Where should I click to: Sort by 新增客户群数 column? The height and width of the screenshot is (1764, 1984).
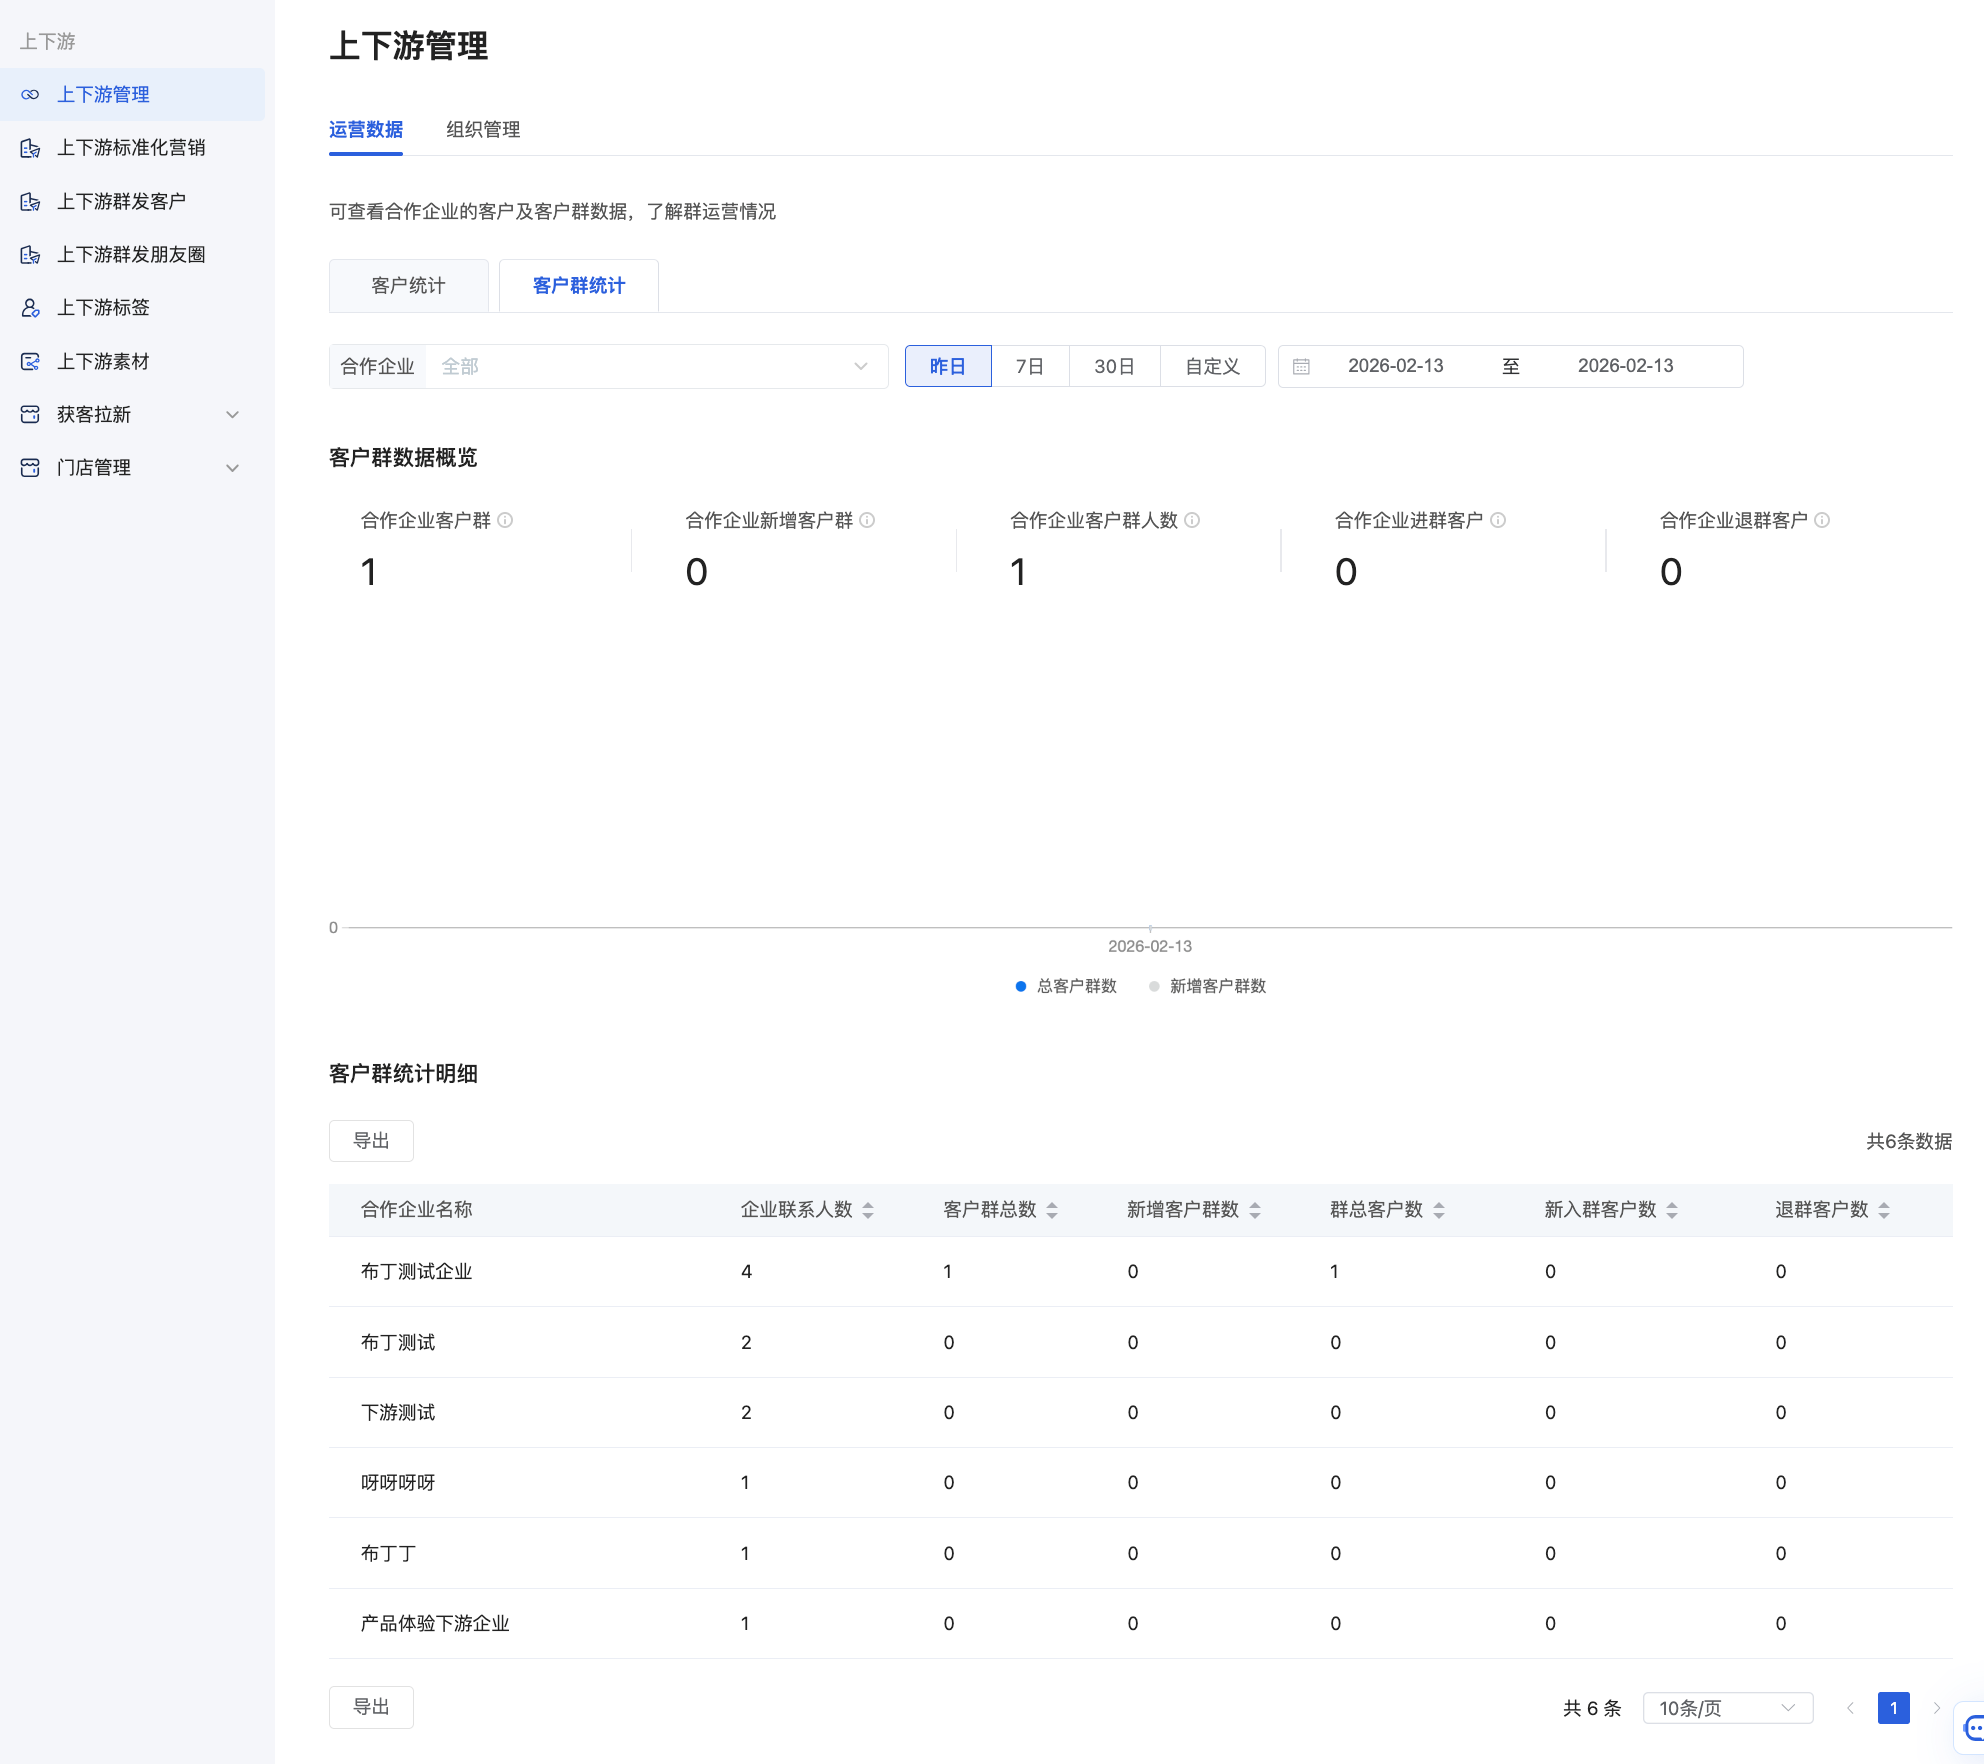coord(1255,1210)
